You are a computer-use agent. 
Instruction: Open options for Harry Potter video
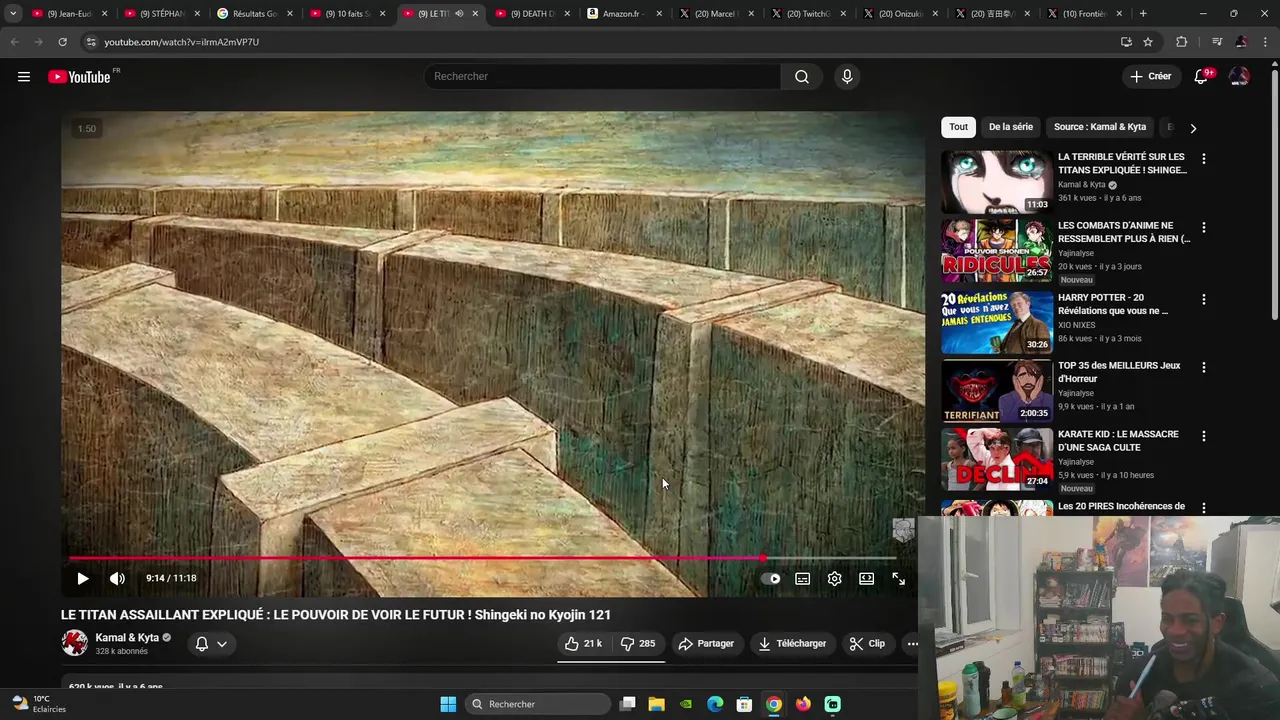[1204, 300]
